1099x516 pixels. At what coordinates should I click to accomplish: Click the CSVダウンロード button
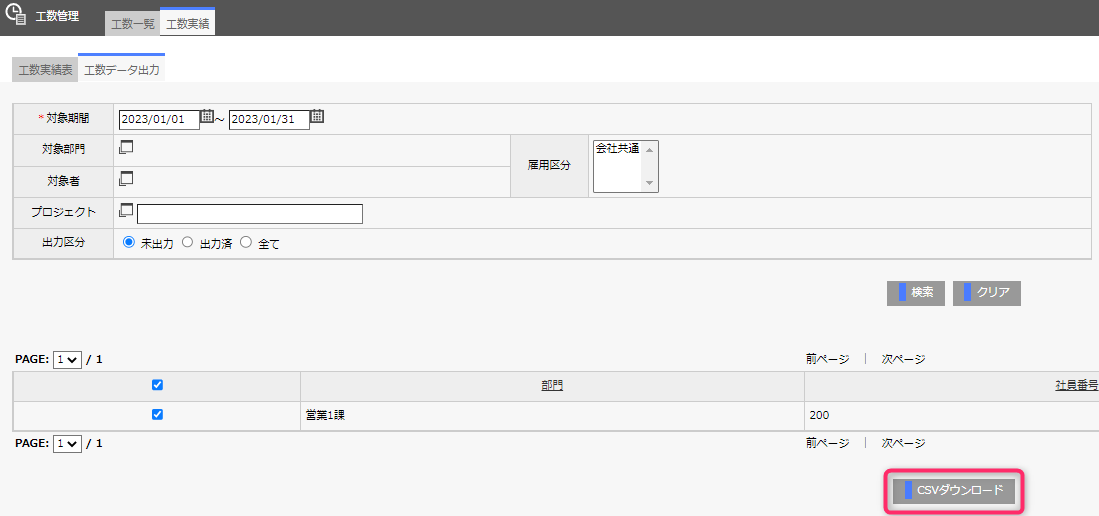coord(954,491)
